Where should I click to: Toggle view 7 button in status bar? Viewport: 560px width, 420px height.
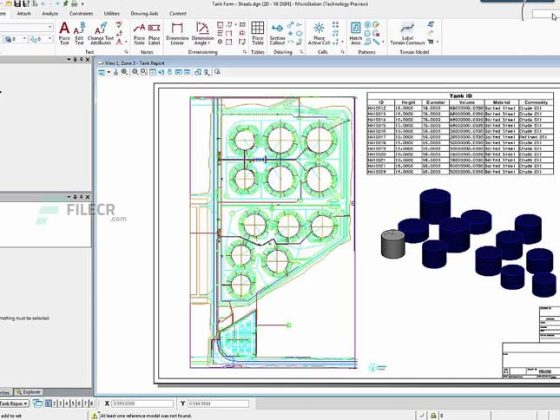(85, 404)
